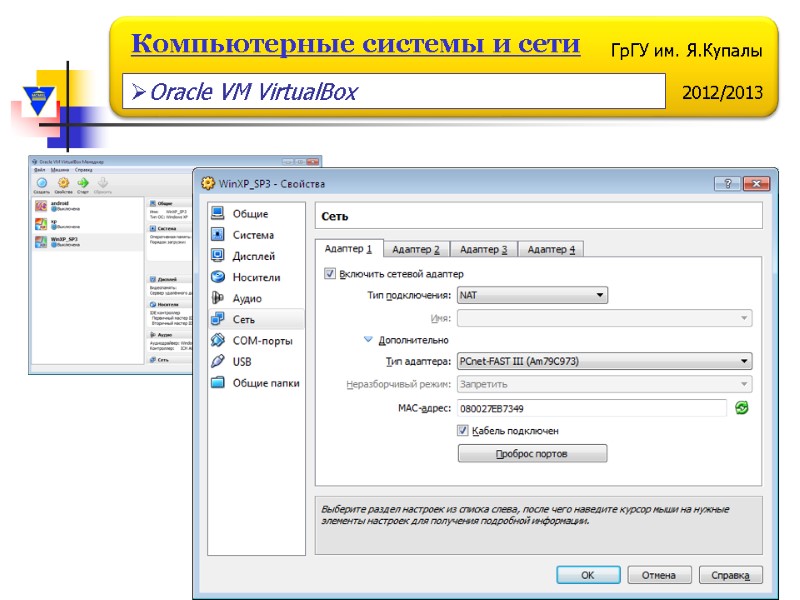Click the Справка button in dialog
Viewport: 800px width, 600px height.
[730, 575]
